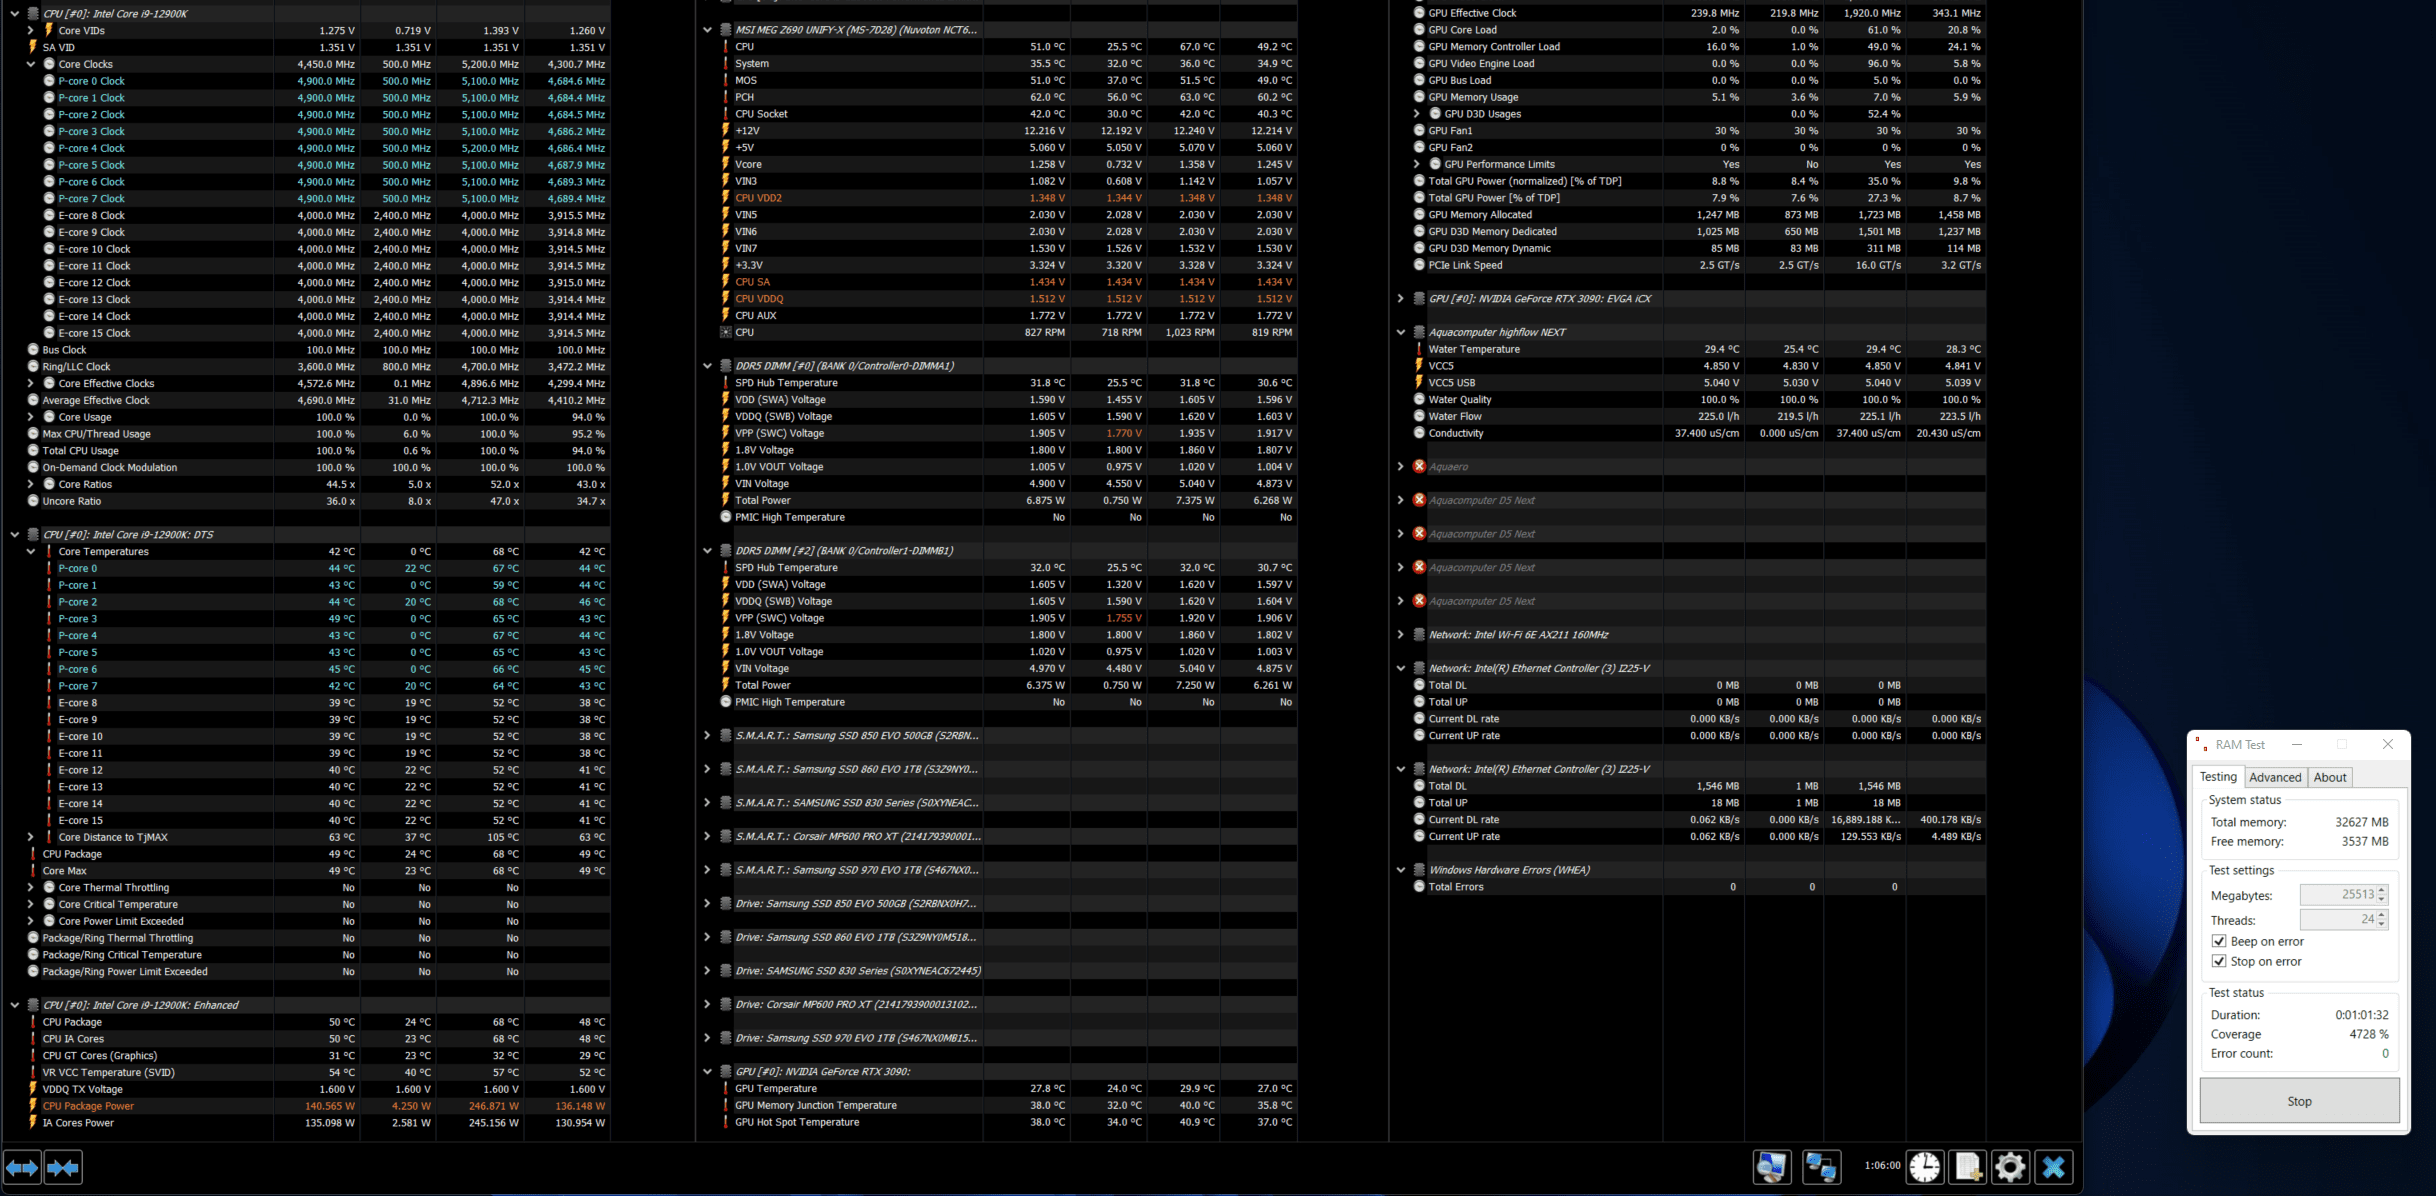
Task: Toggle the Stop on error checkbox
Action: [x=2219, y=961]
